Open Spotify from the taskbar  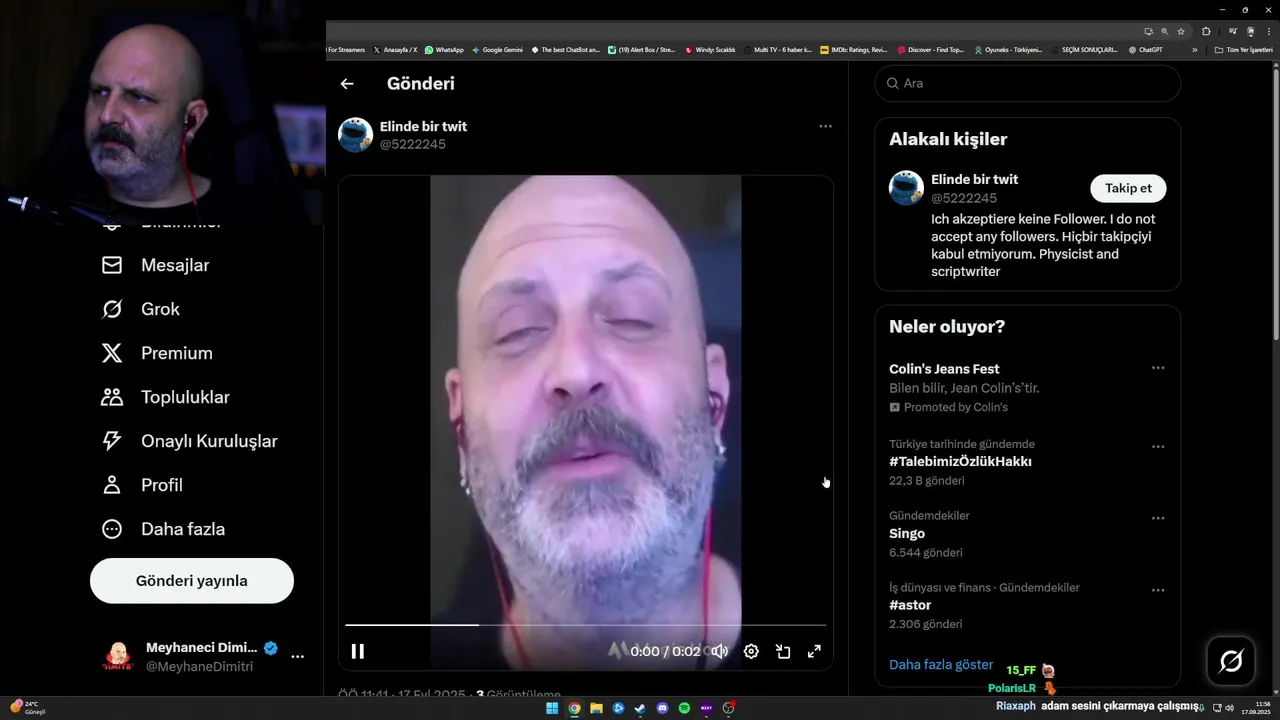(x=684, y=708)
